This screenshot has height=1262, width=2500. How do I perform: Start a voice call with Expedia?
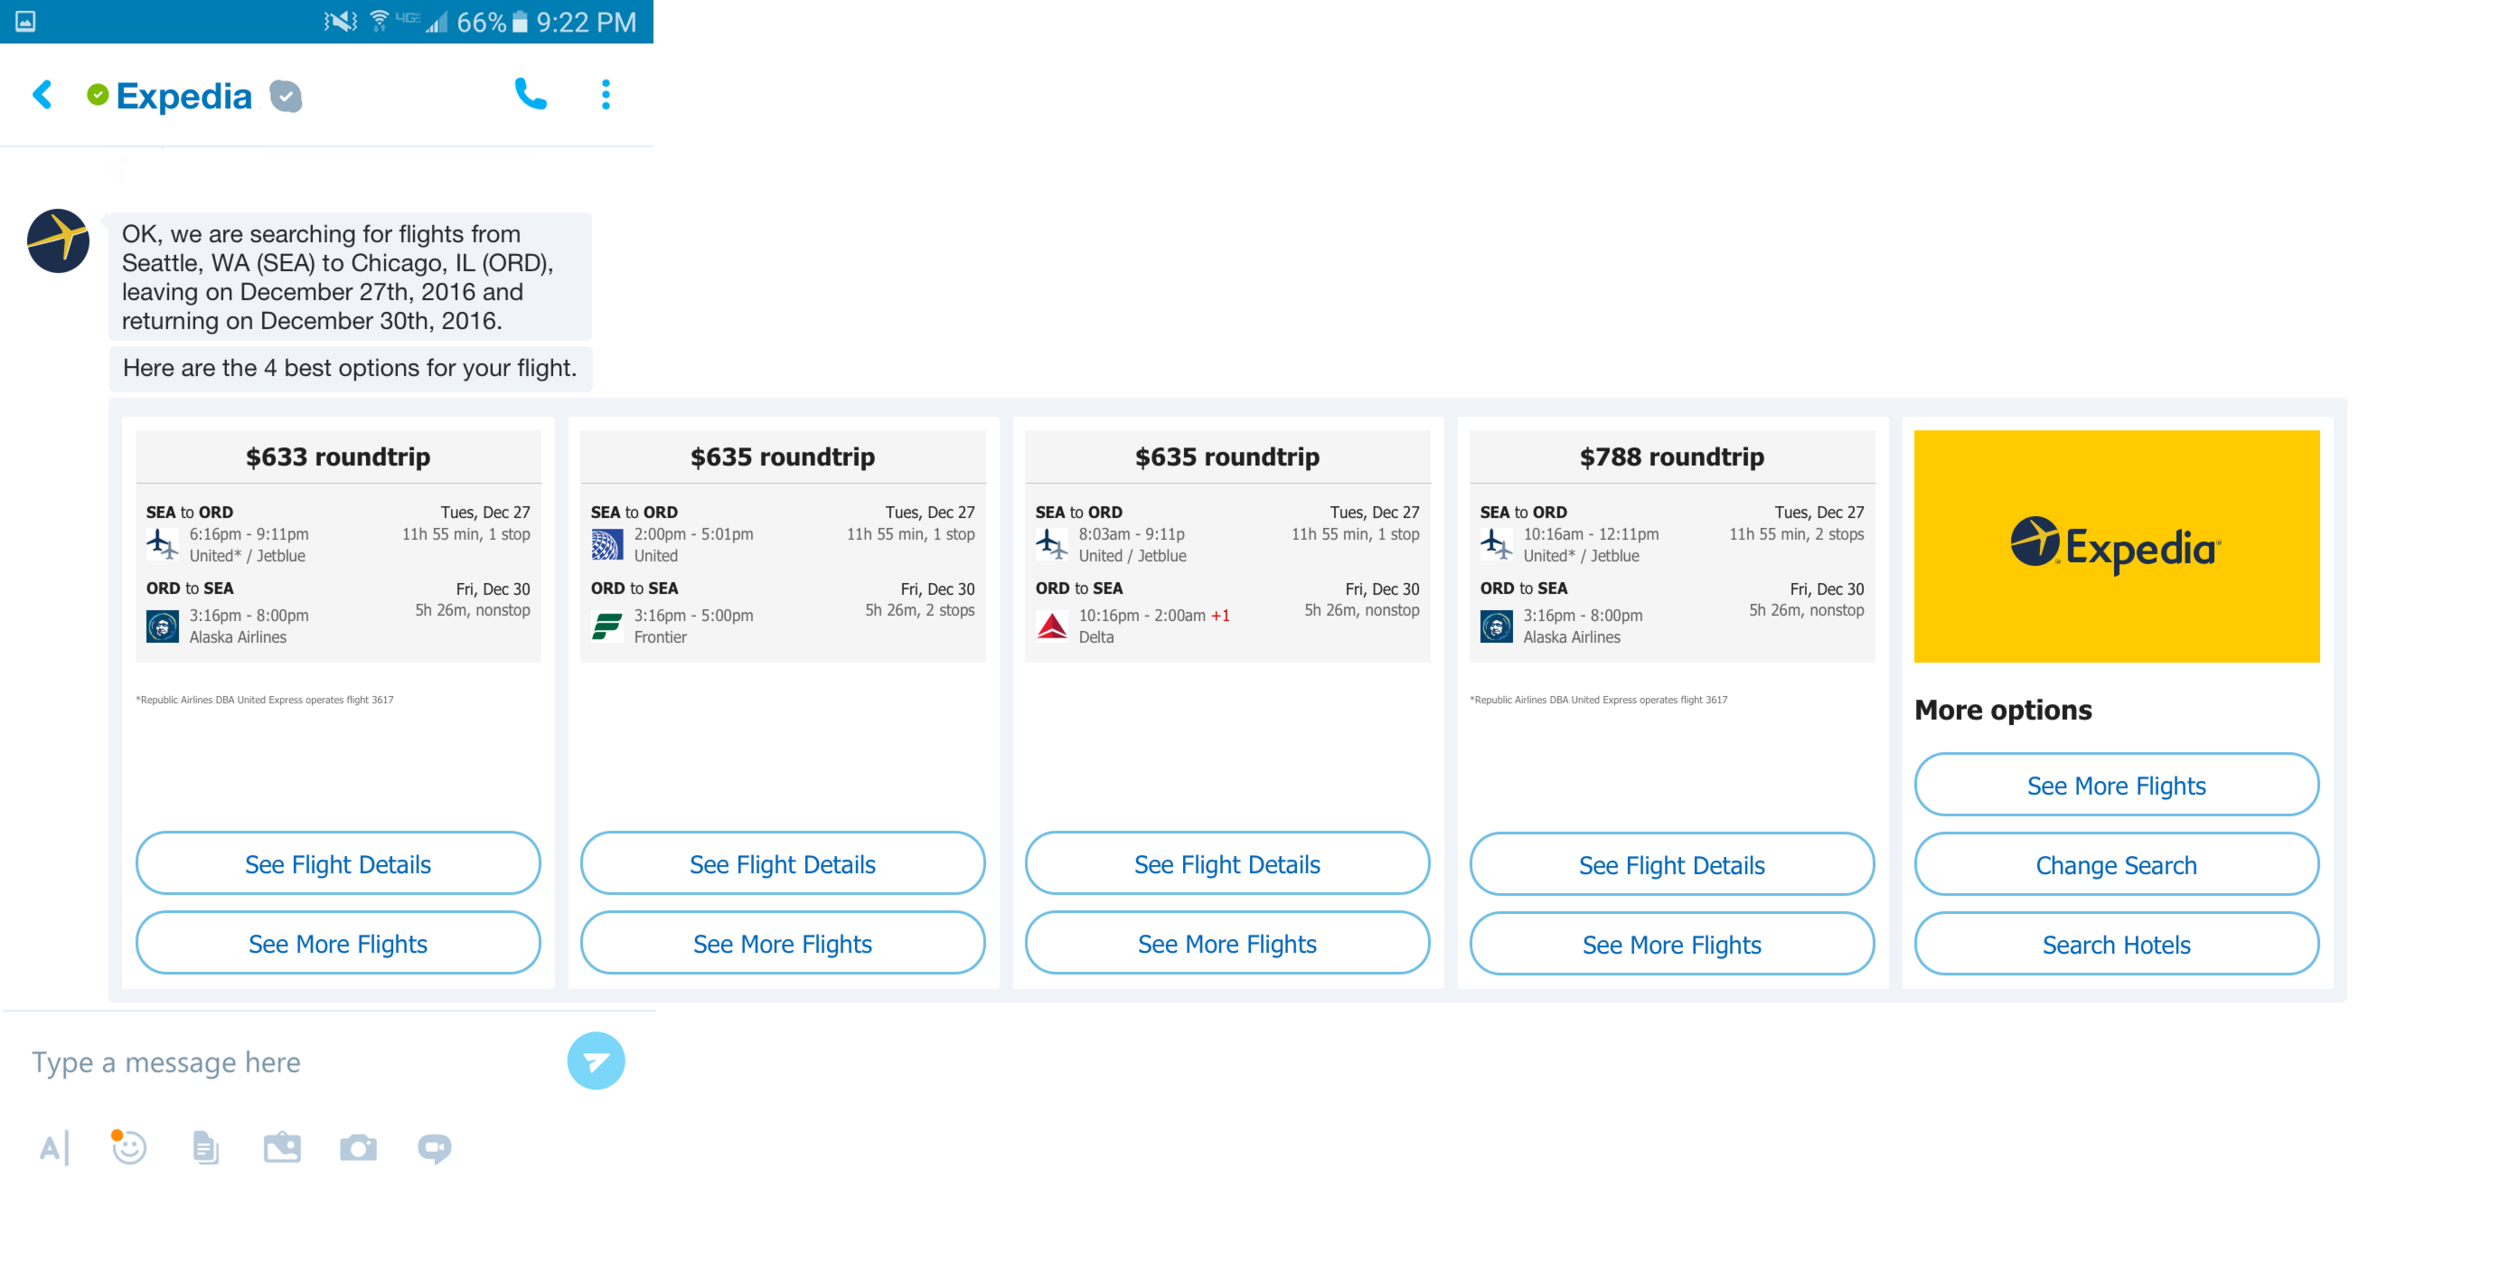(530, 94)
